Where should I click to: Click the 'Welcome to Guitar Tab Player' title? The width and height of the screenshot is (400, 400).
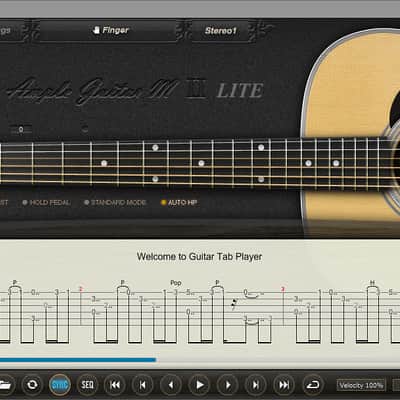click(199, 257)
